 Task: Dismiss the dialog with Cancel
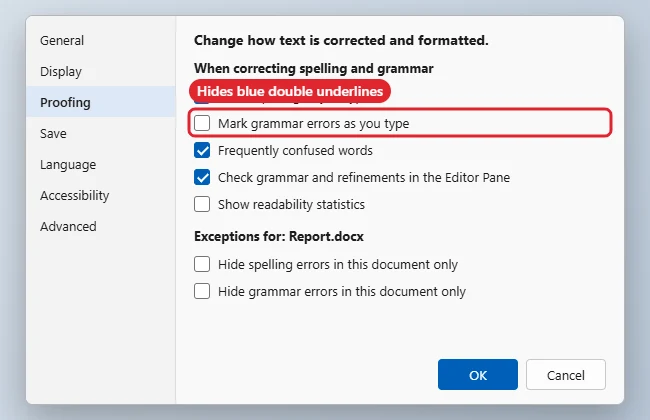(x=565, y=375)
